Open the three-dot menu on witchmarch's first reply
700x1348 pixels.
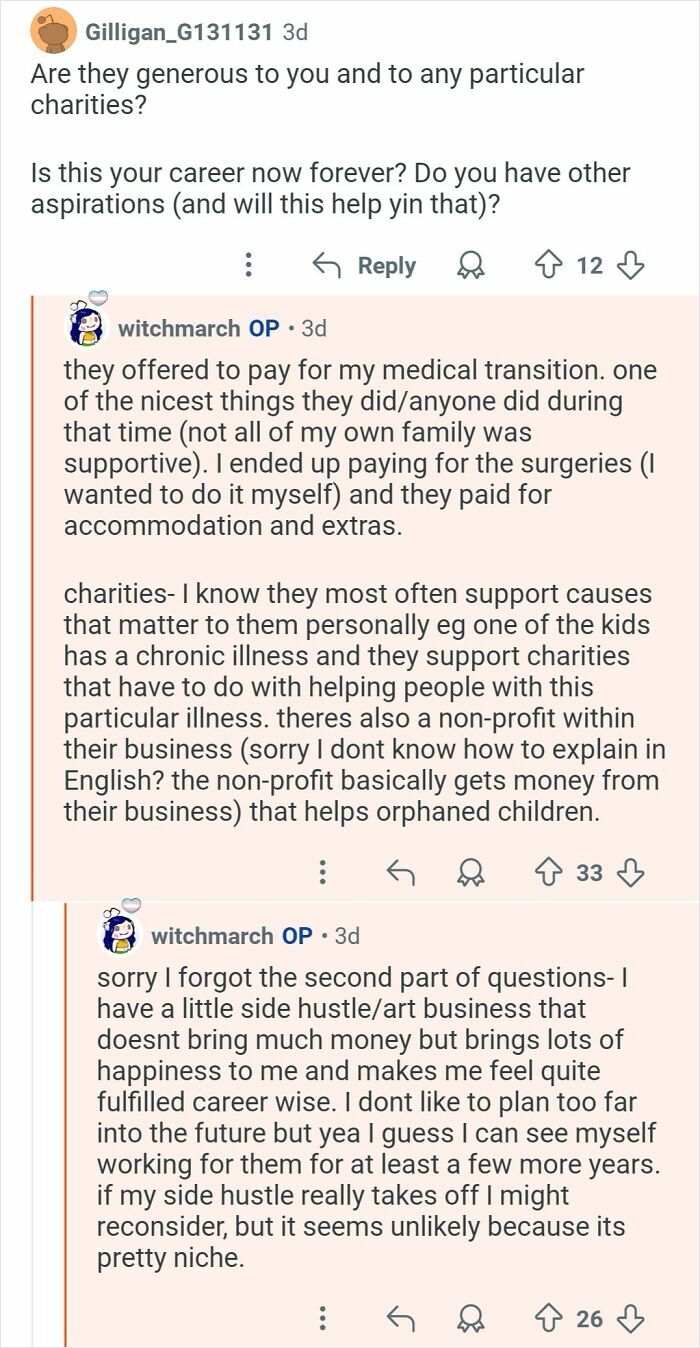(x=322, y=874)
